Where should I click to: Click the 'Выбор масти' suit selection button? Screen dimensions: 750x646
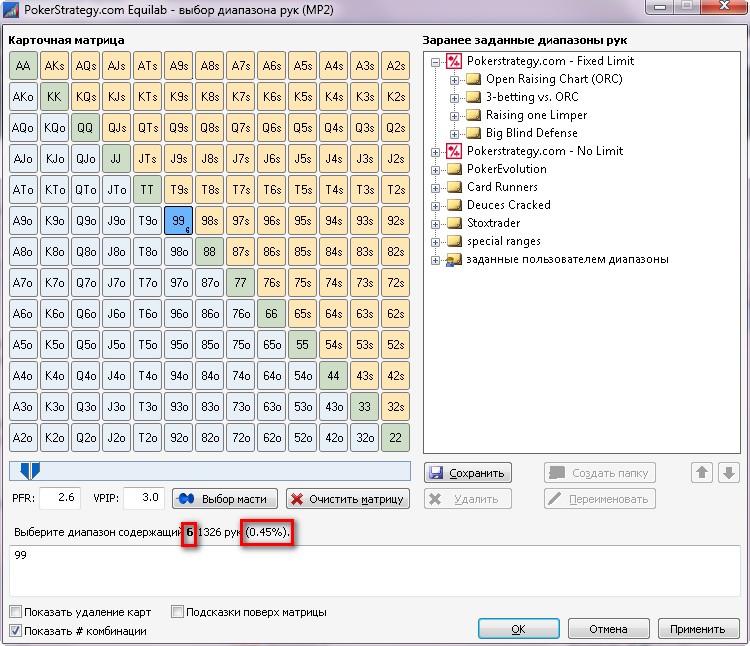224,499
